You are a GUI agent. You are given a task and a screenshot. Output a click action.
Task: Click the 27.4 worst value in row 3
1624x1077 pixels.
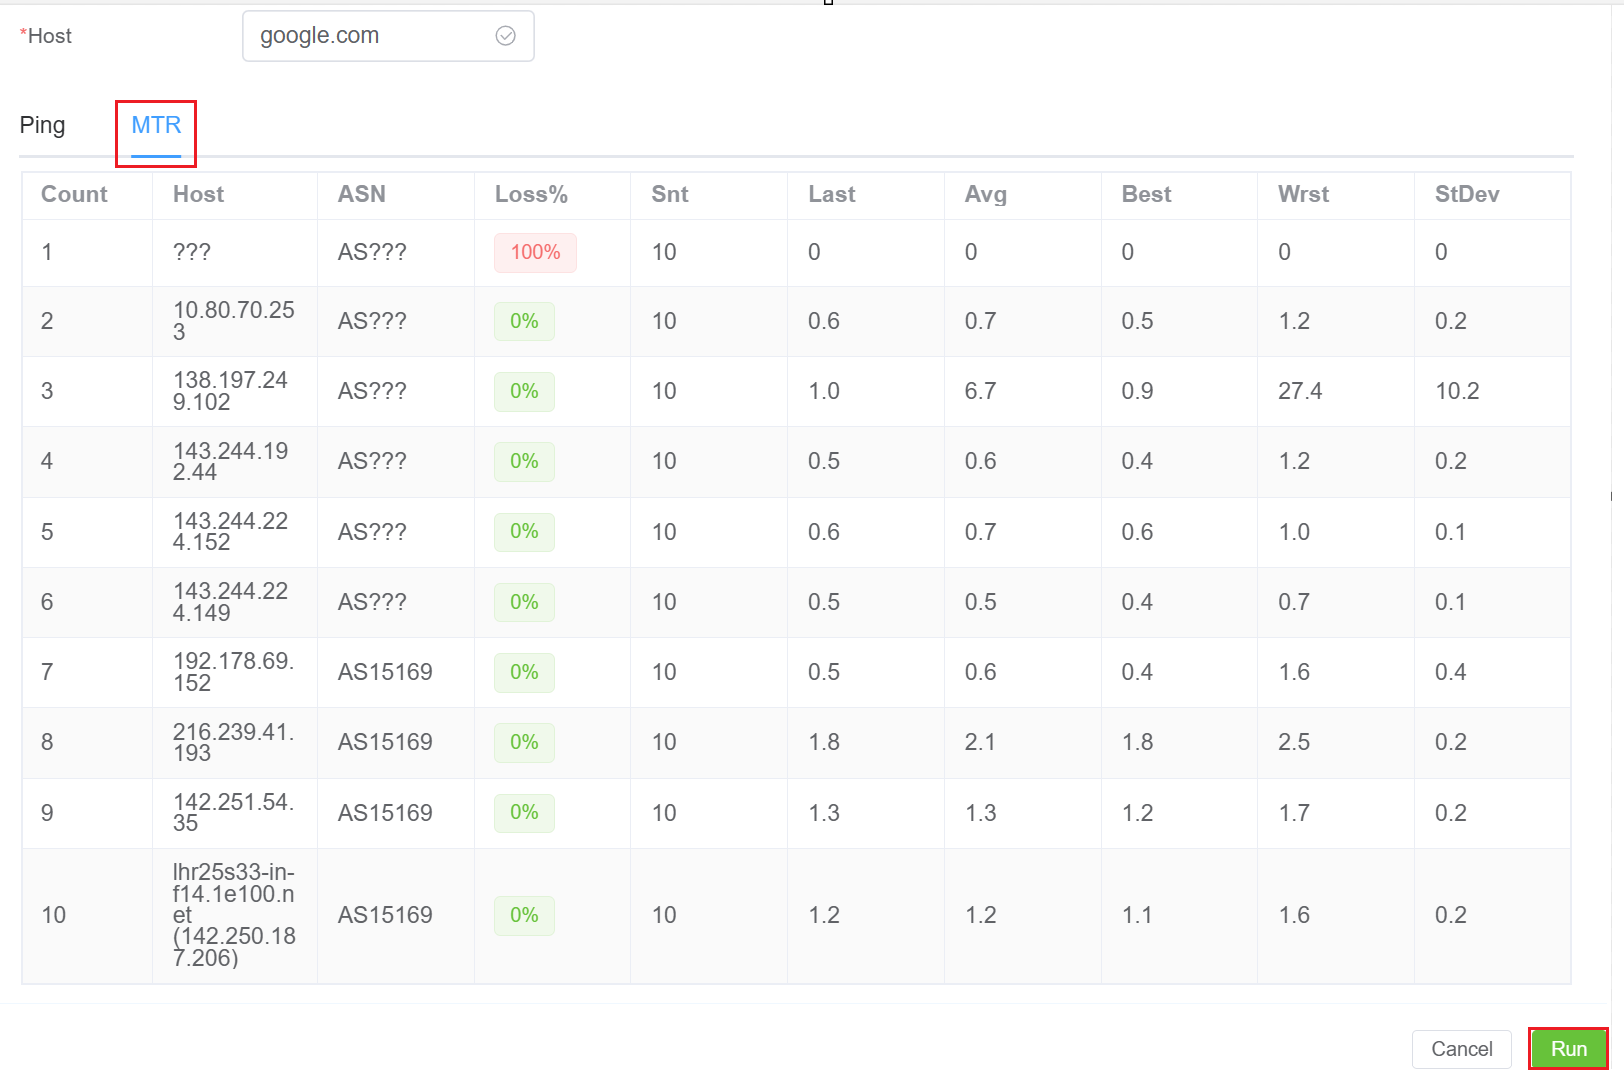pyautogui.click(x=1300, y=391)
